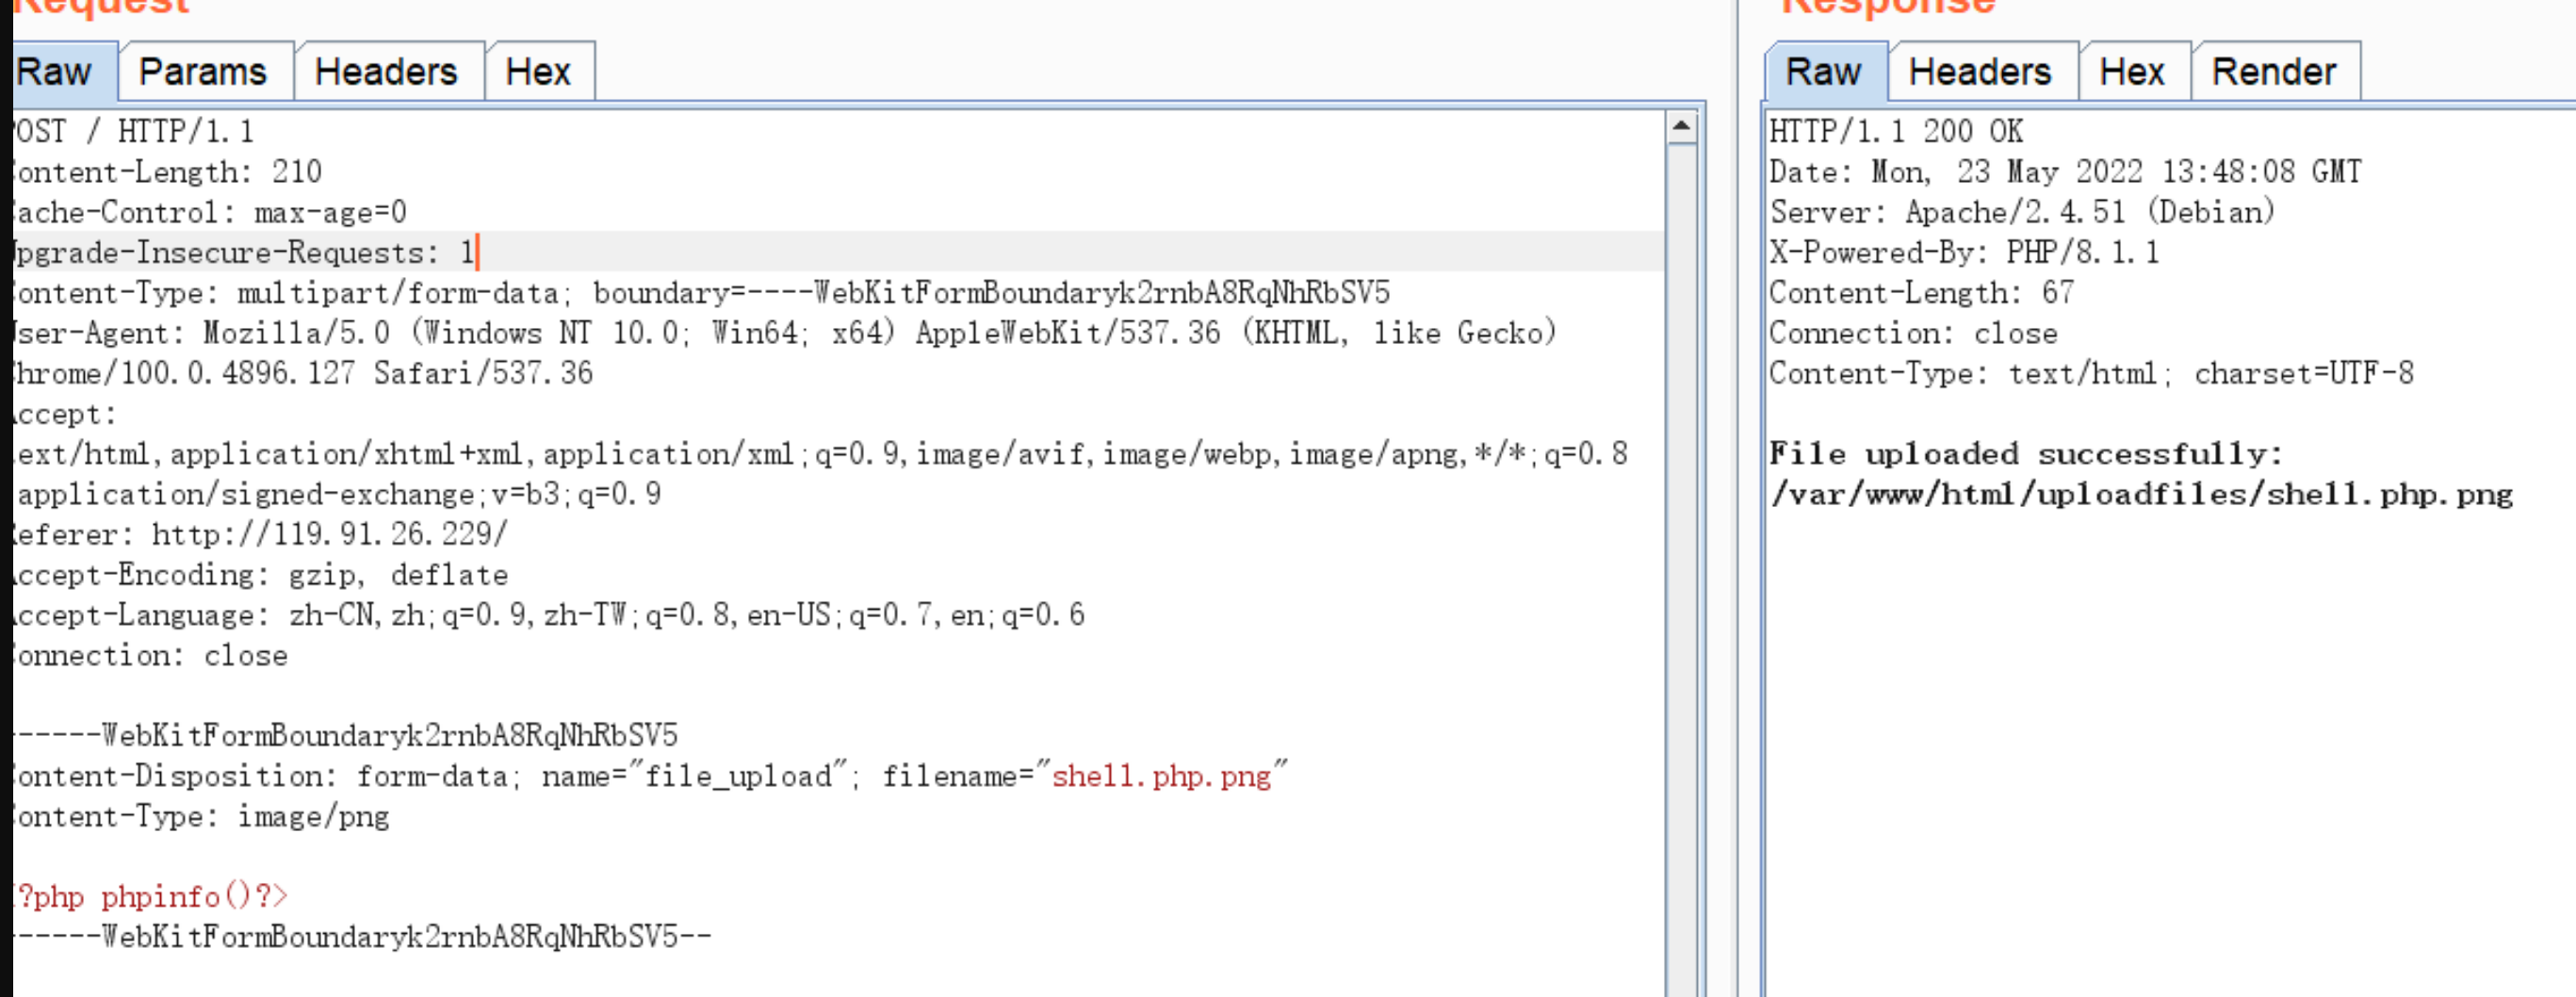The image size is (2576, 997).
Task: Open the Request Headers tab
Action: [x=386, y=72]
